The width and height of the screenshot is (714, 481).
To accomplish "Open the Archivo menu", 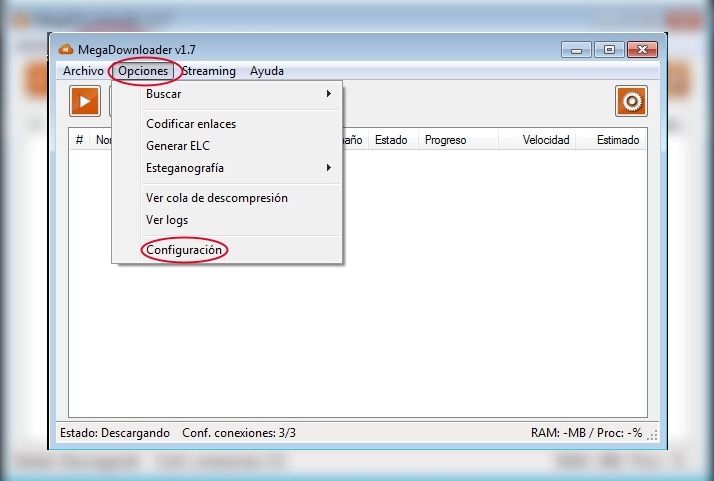I will 83,71.
